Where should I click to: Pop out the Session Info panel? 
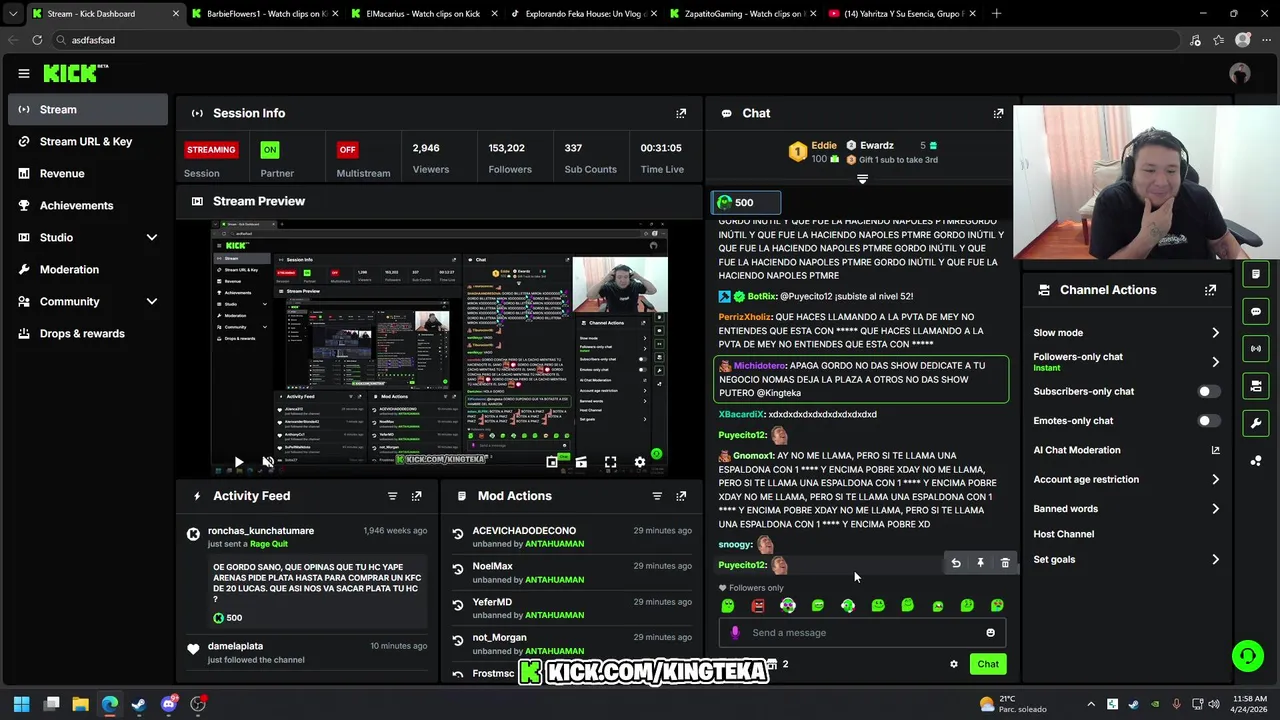point(681,113)
